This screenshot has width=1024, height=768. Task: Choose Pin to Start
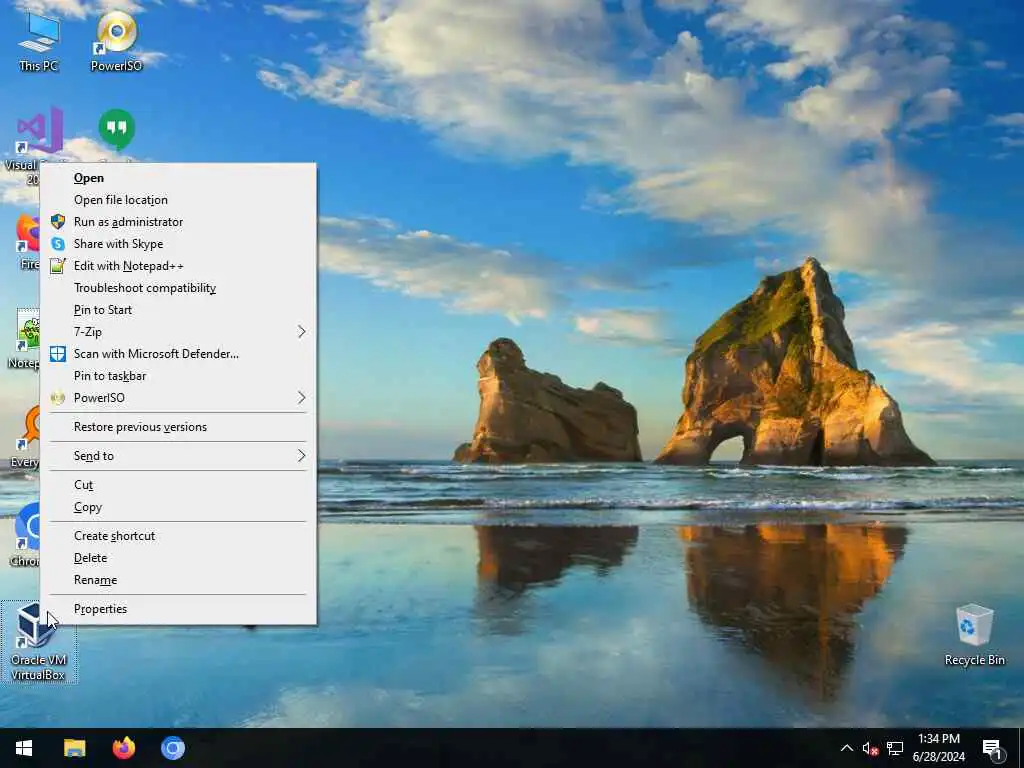[178, 310]
